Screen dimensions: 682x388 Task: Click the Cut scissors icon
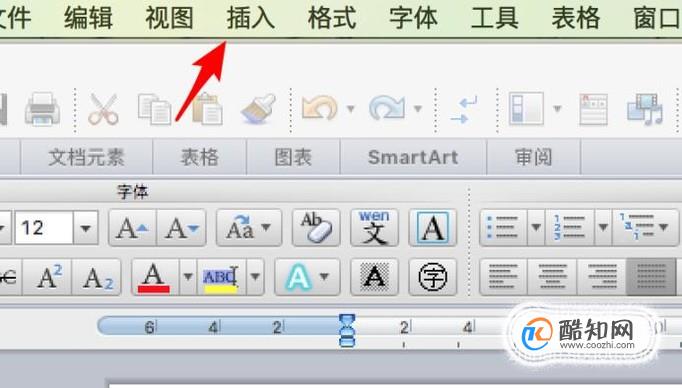coord(103,109)
